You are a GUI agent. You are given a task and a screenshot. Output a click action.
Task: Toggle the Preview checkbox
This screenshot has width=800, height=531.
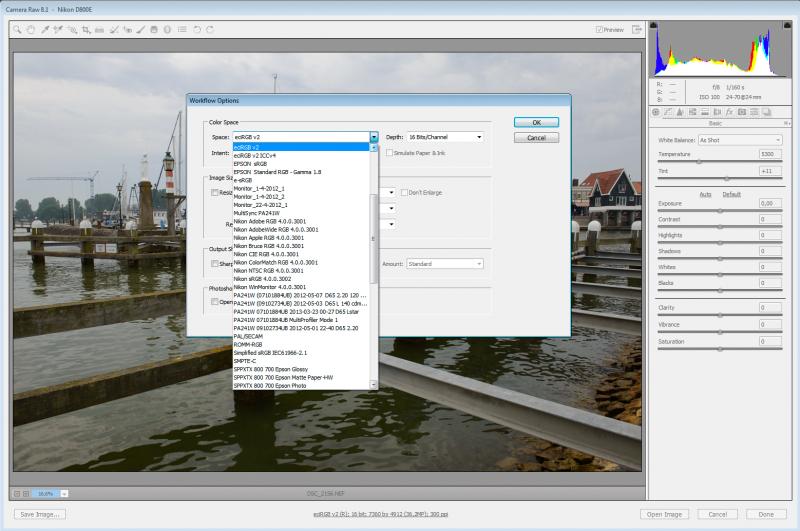599,30
